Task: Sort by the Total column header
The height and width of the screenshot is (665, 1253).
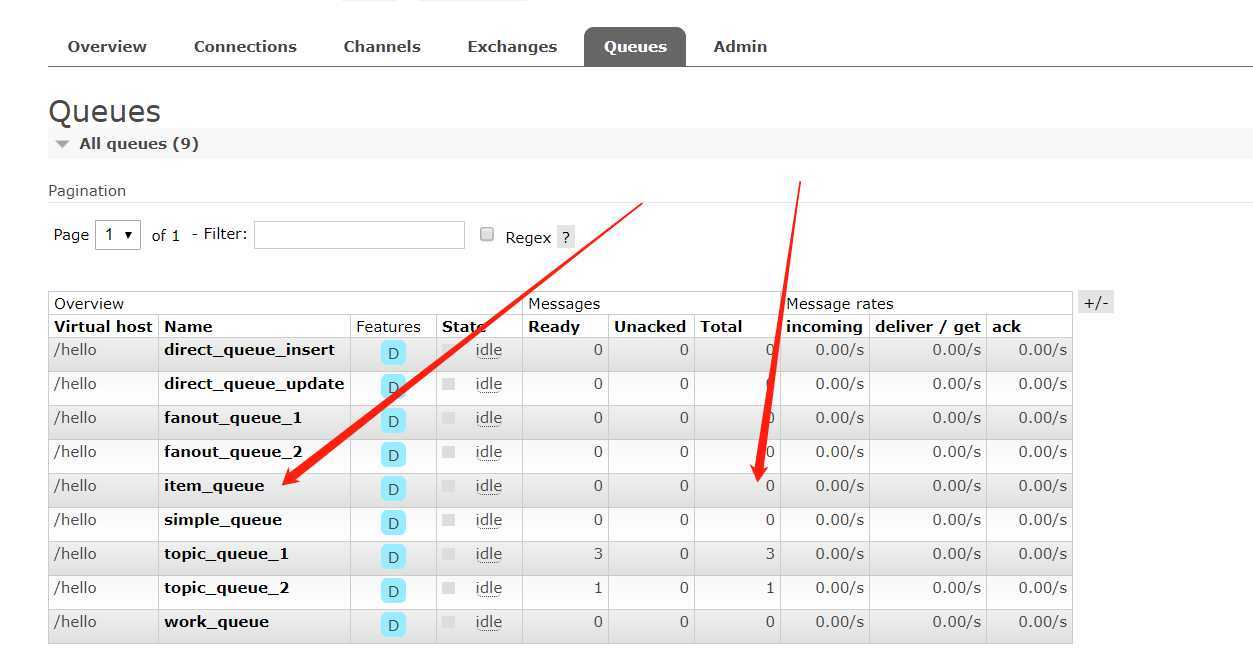Action: point(721,327)
